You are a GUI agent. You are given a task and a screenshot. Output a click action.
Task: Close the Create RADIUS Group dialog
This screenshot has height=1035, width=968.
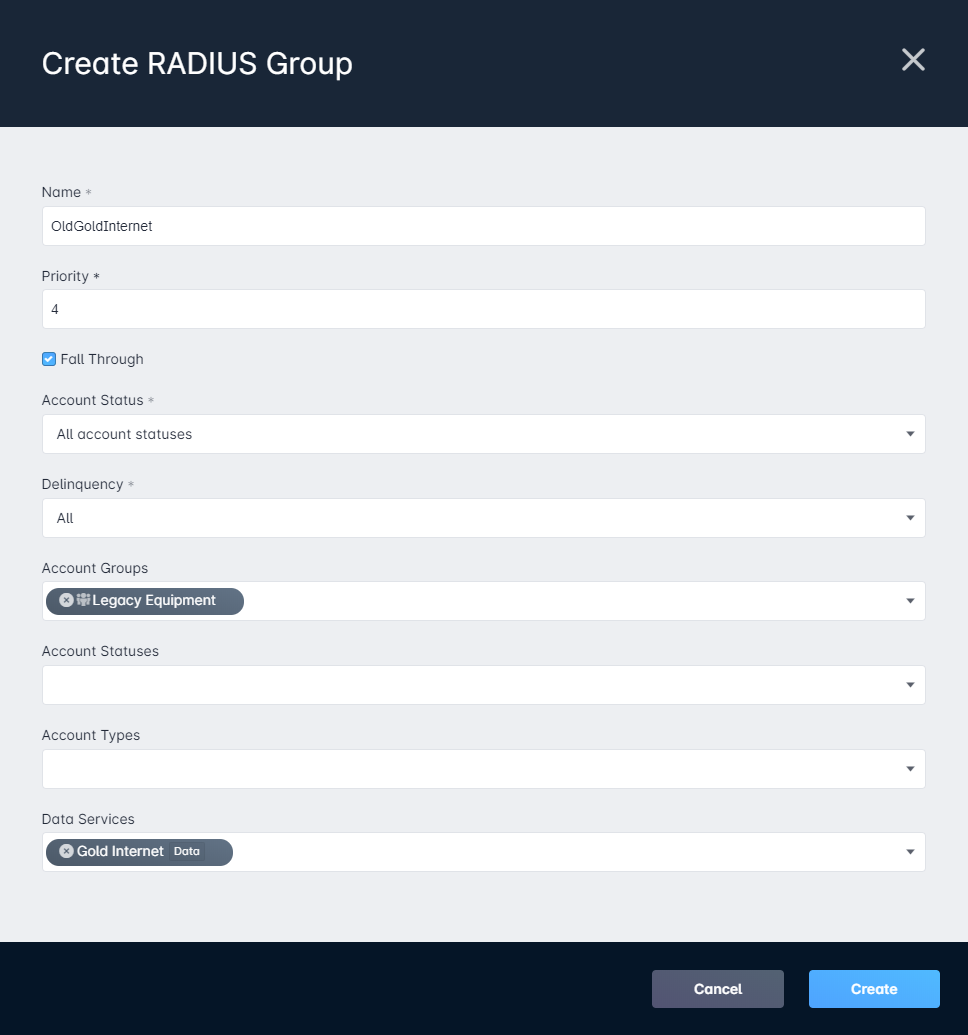point(913,60)
